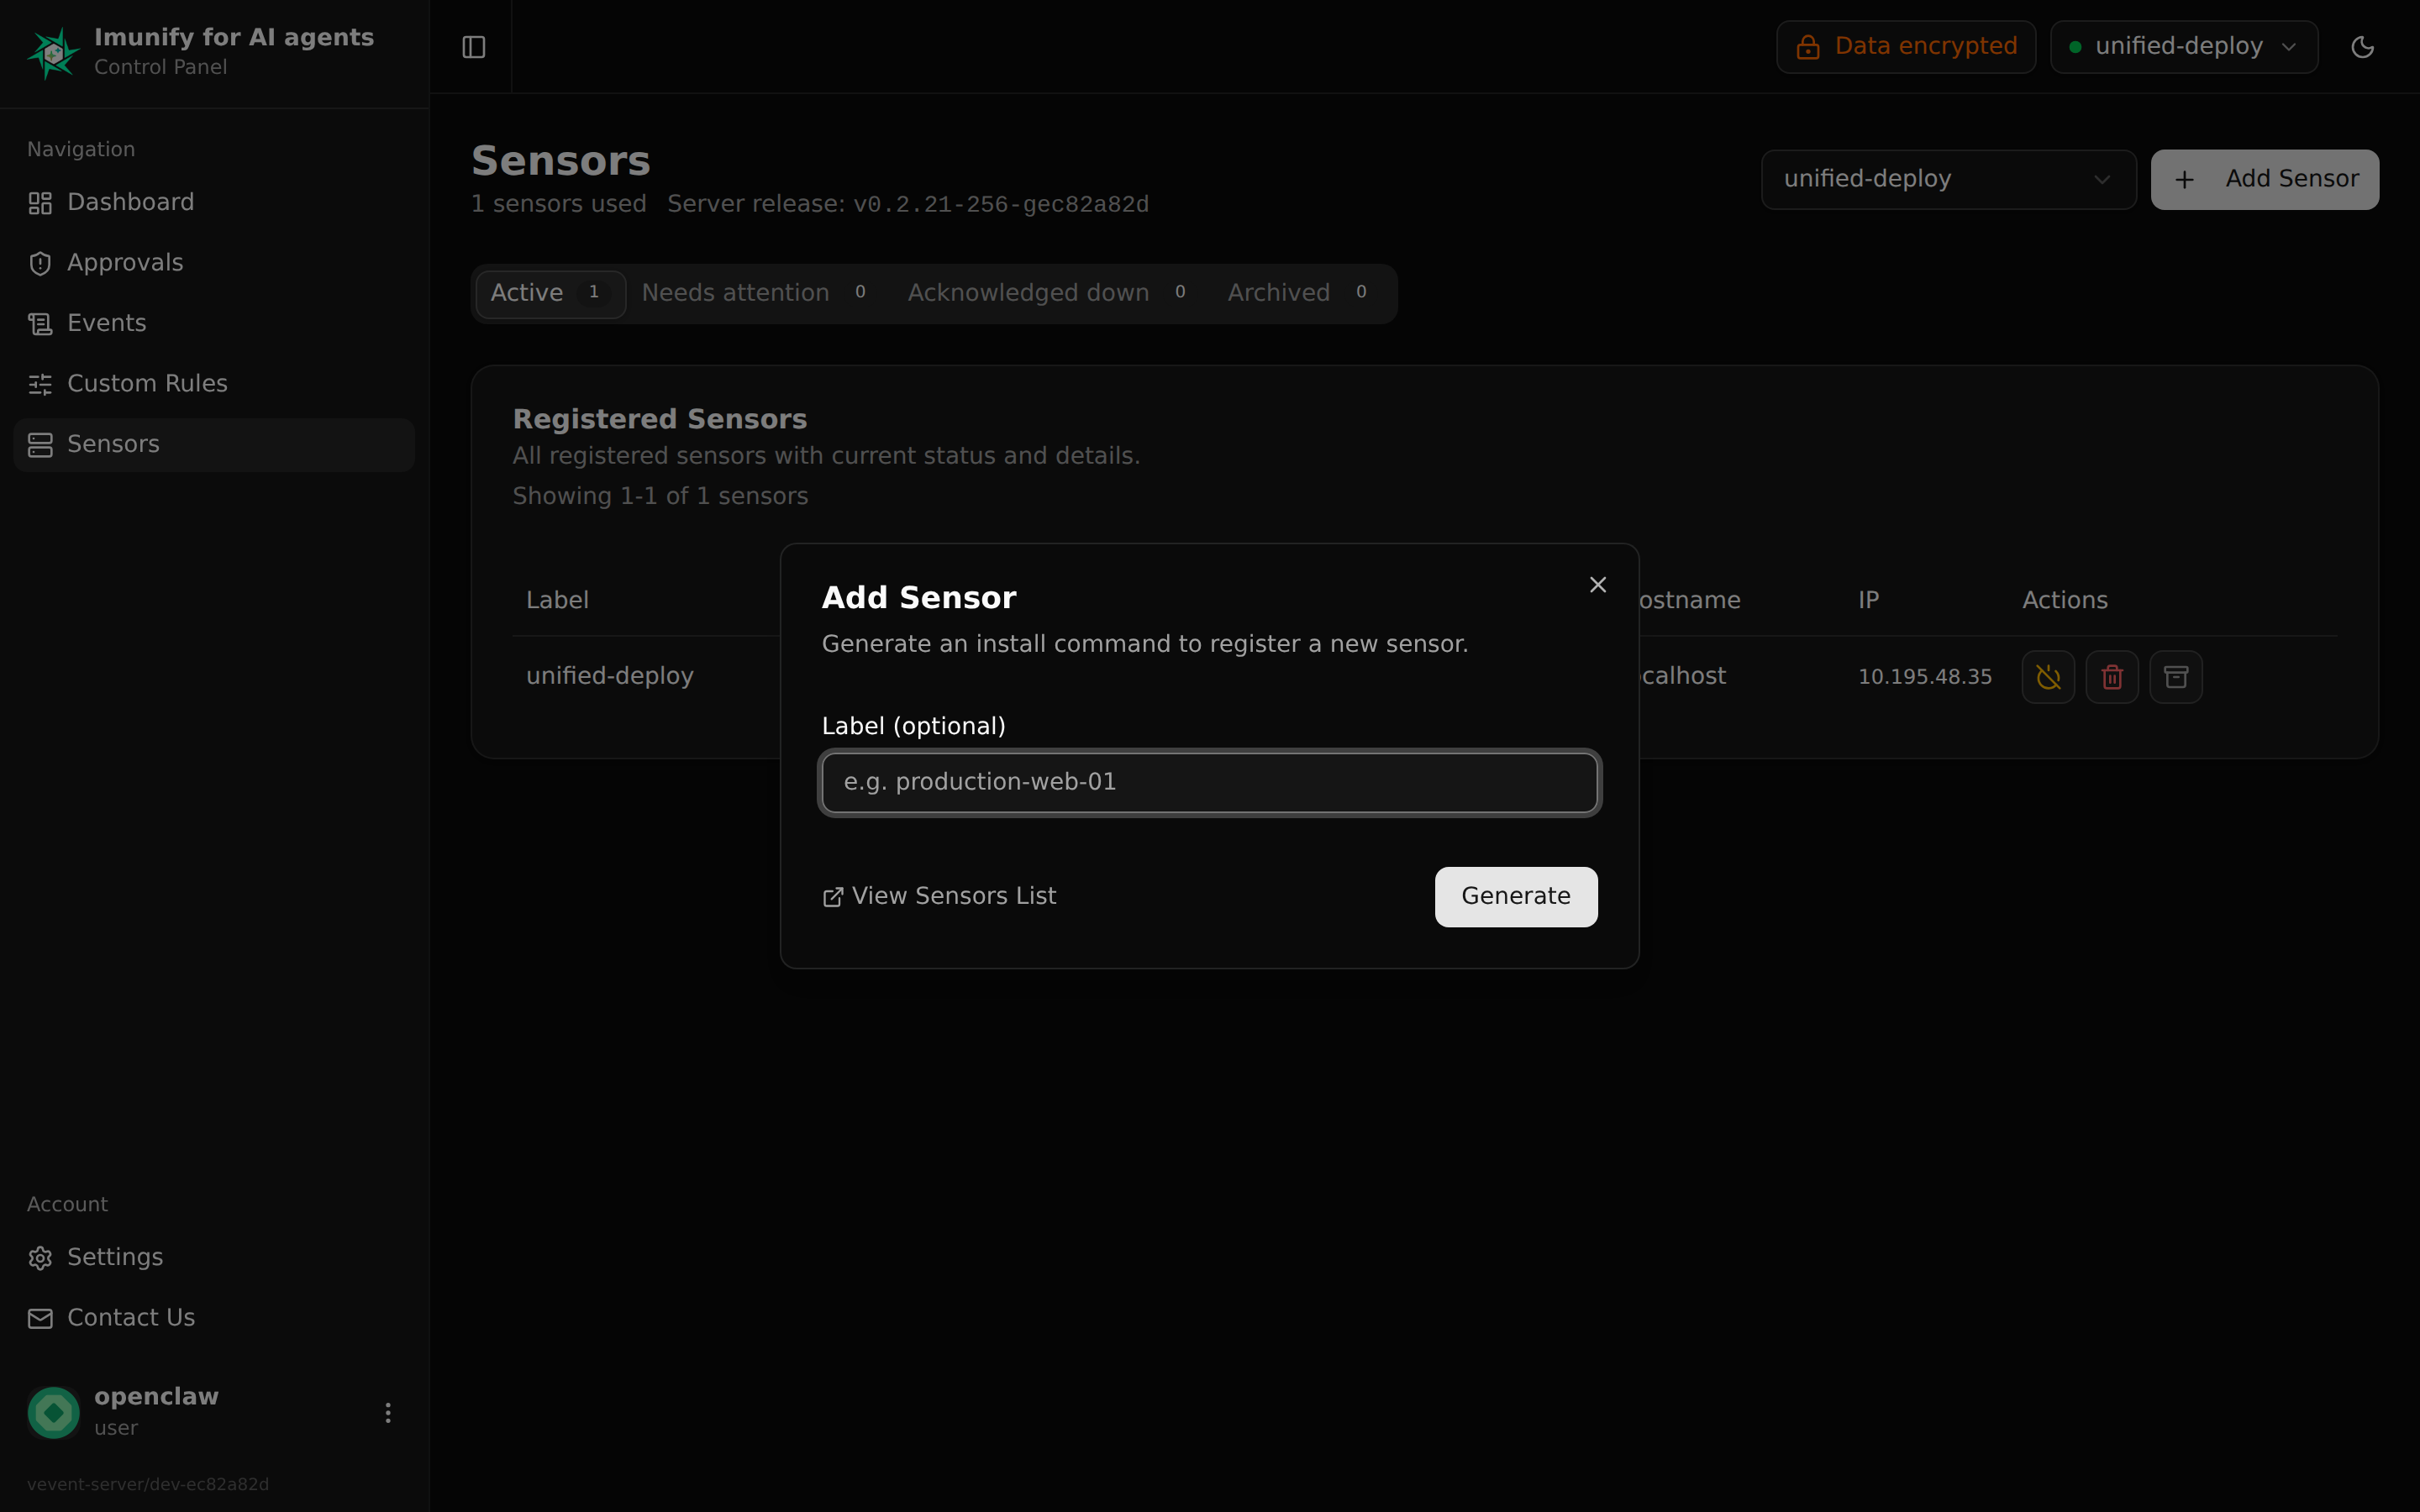Viewport: 2420px width, 1512px height.
Task: Click the Add Sensor button
Action: tap(2264, 179)
